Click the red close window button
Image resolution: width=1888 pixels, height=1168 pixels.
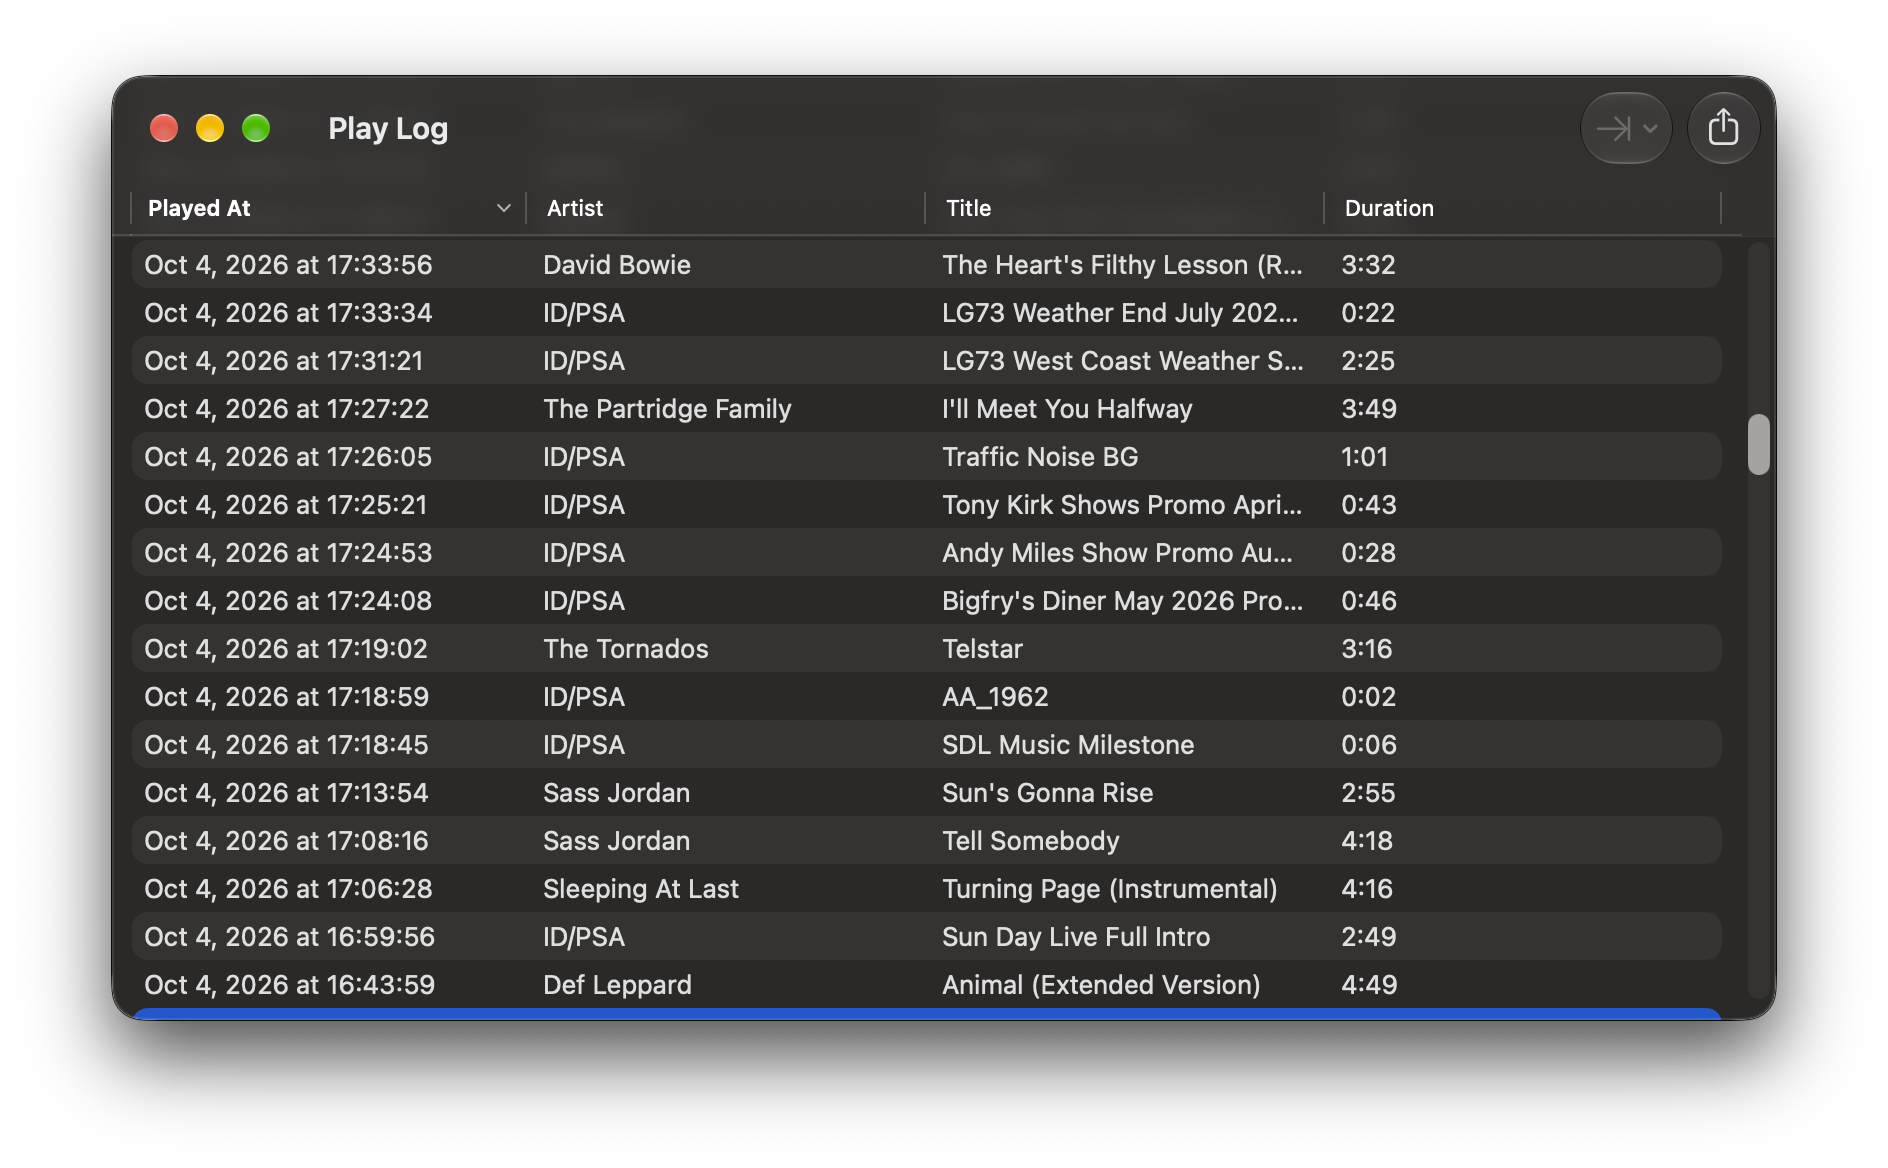(x=164, y=128)
